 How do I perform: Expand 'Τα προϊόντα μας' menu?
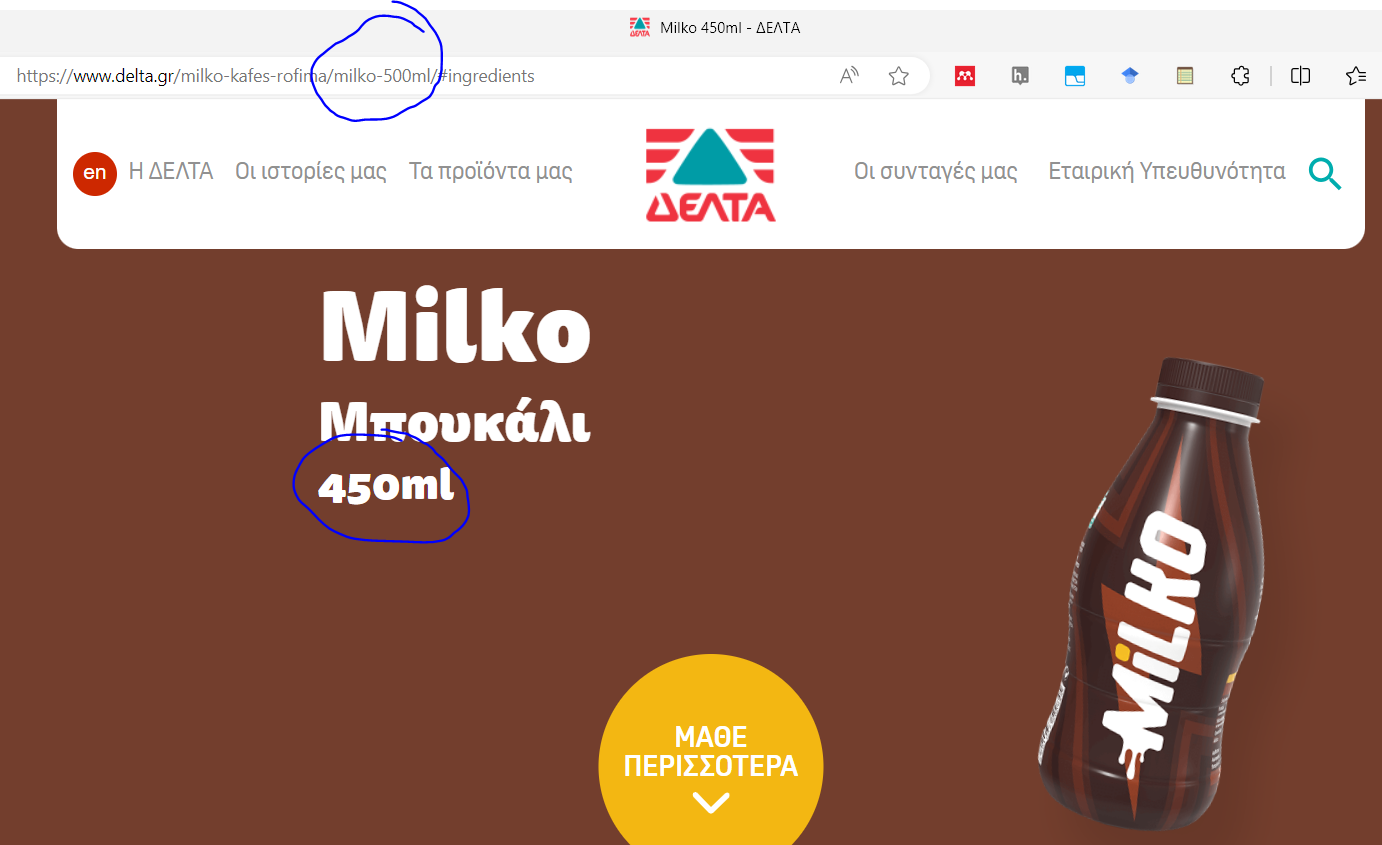[x=491, y=171]
